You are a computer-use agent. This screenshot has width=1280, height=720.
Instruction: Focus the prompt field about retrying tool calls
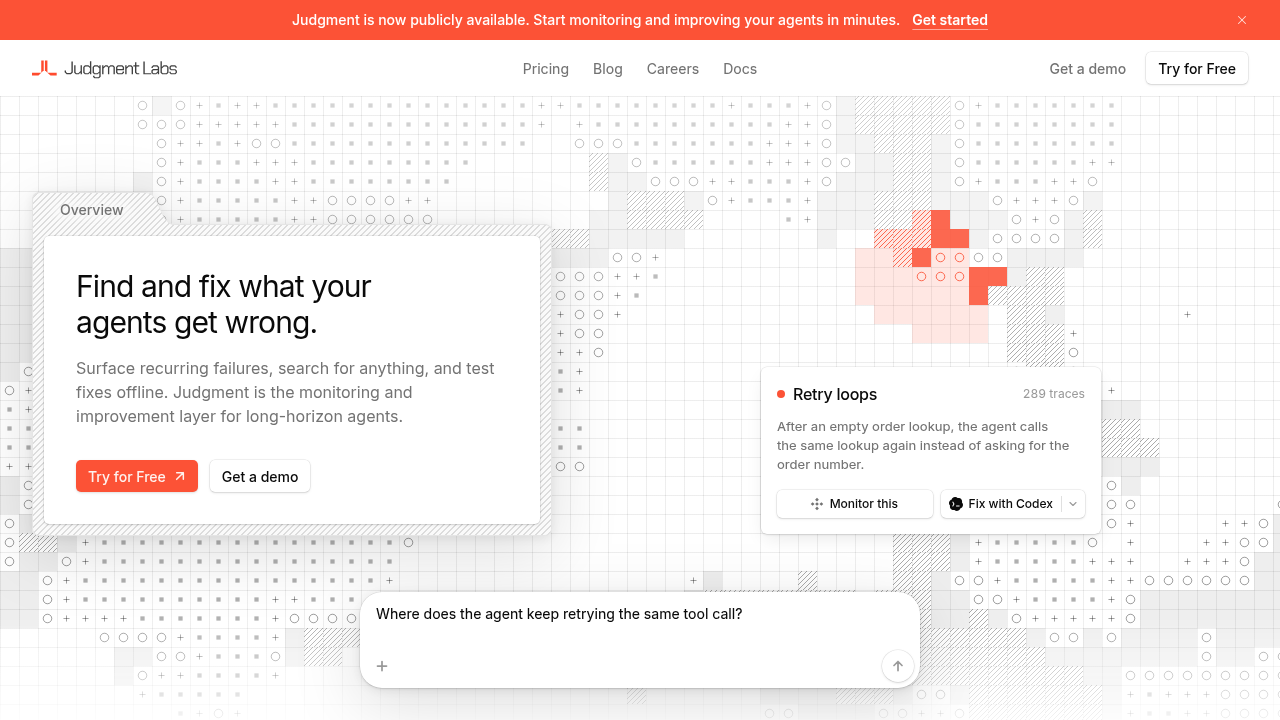(x=640, y=614)
